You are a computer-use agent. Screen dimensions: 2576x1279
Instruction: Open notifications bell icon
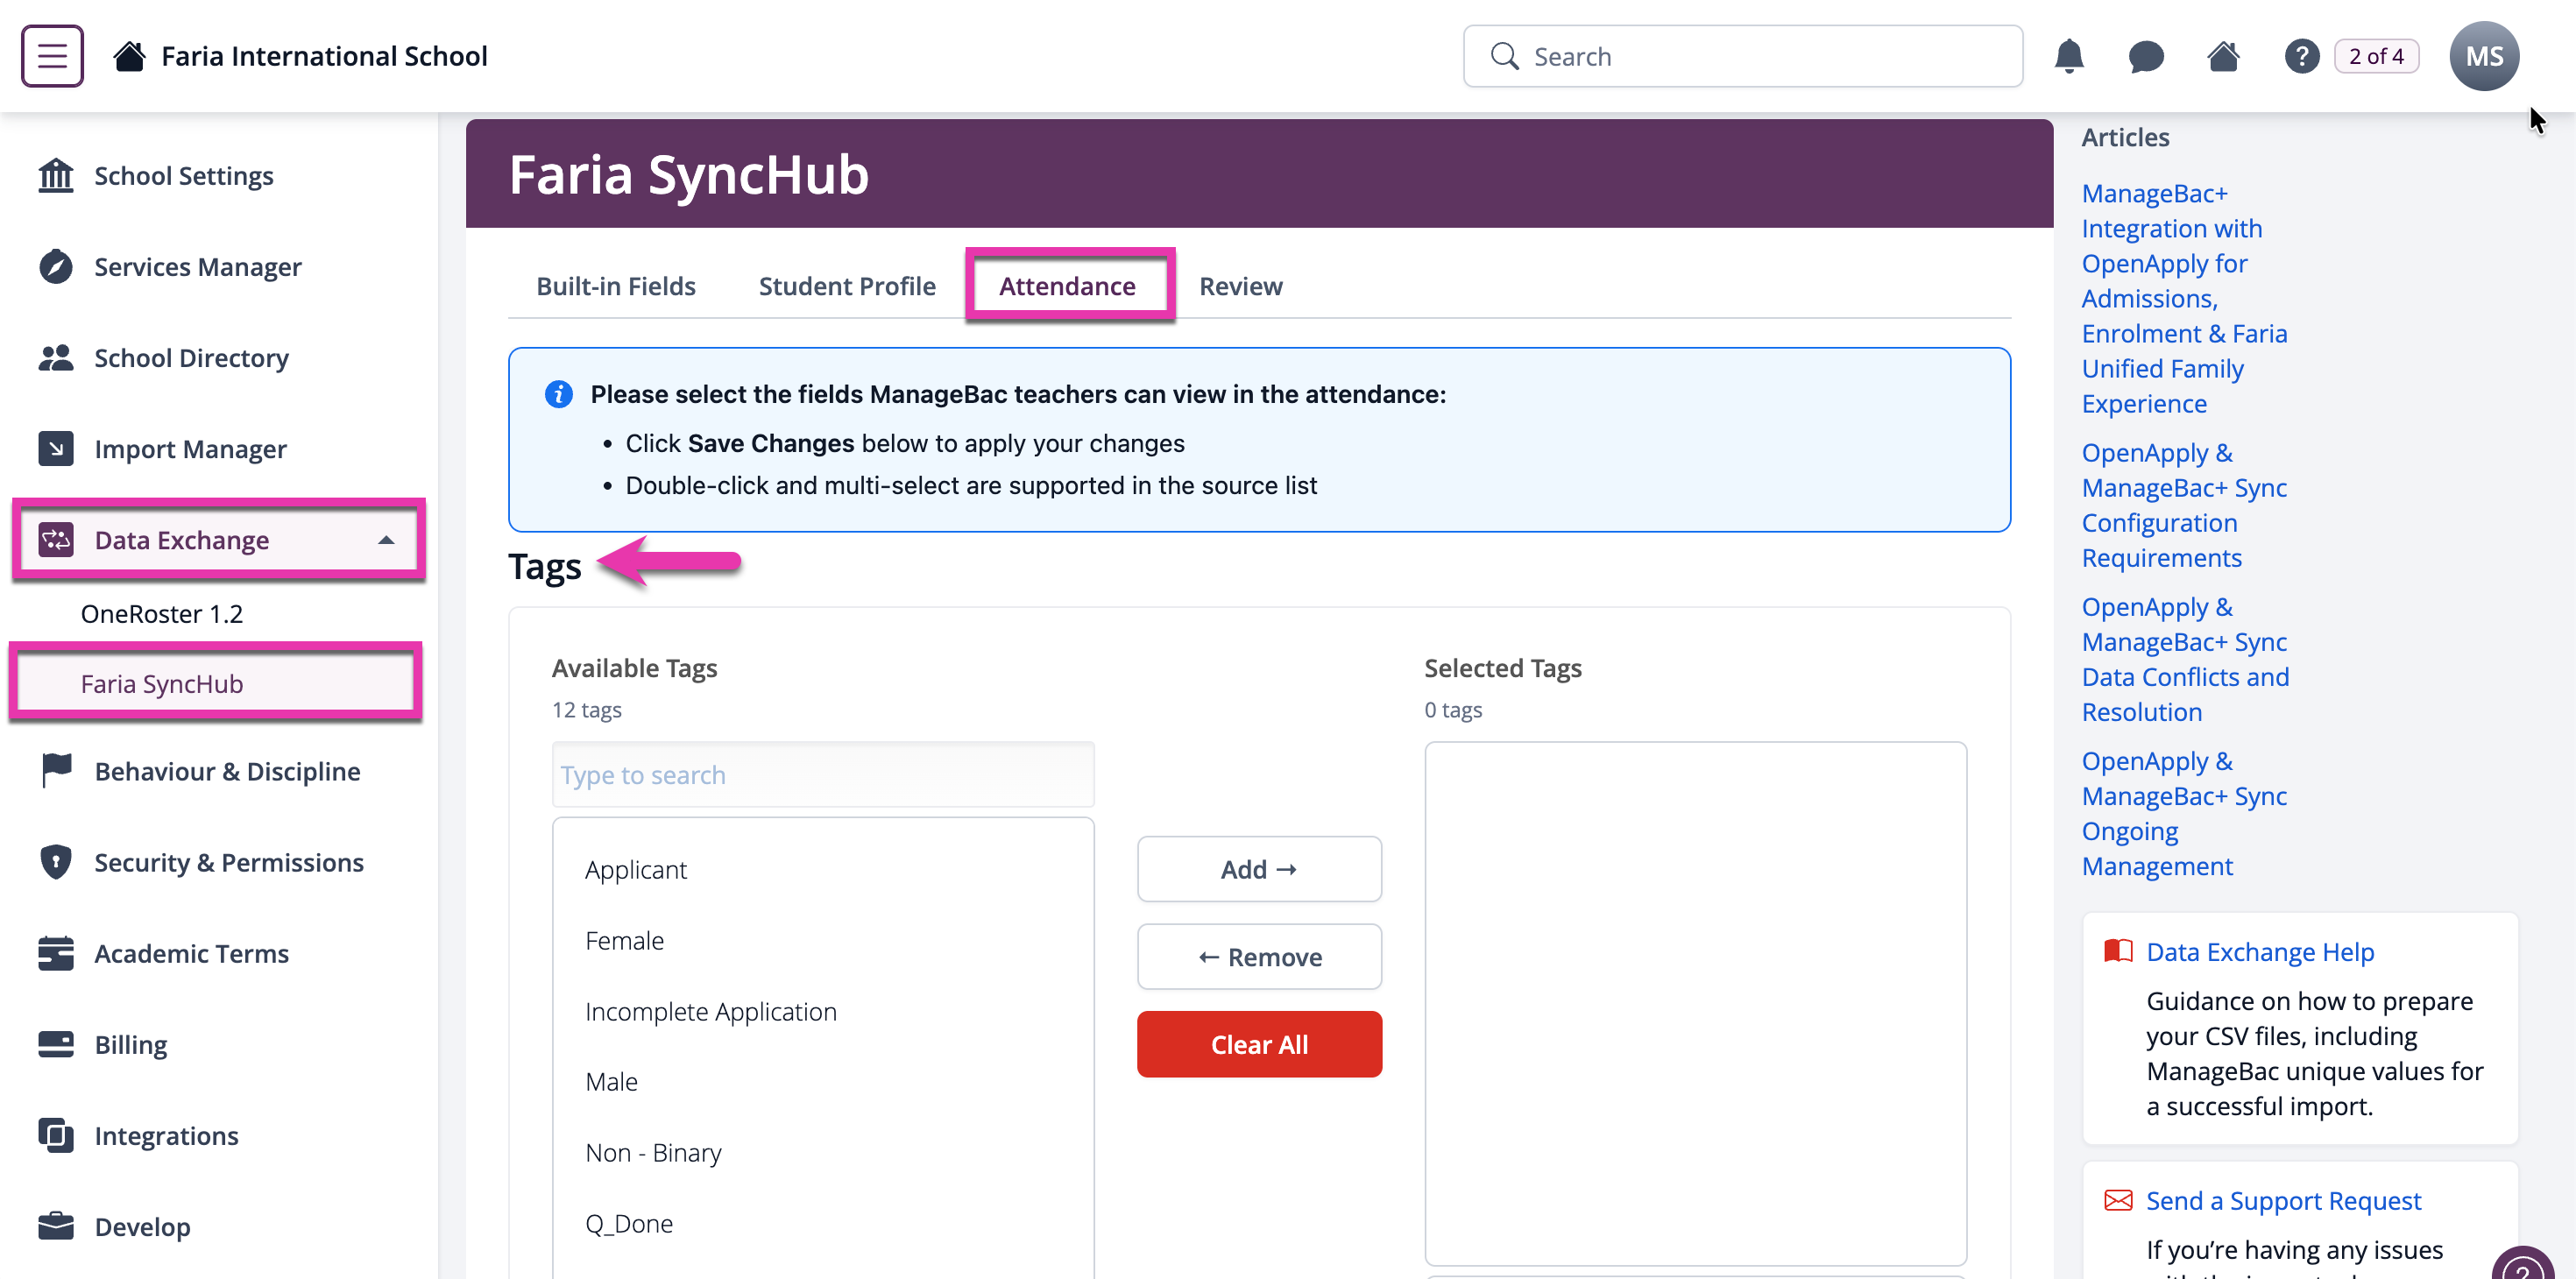2069,56
